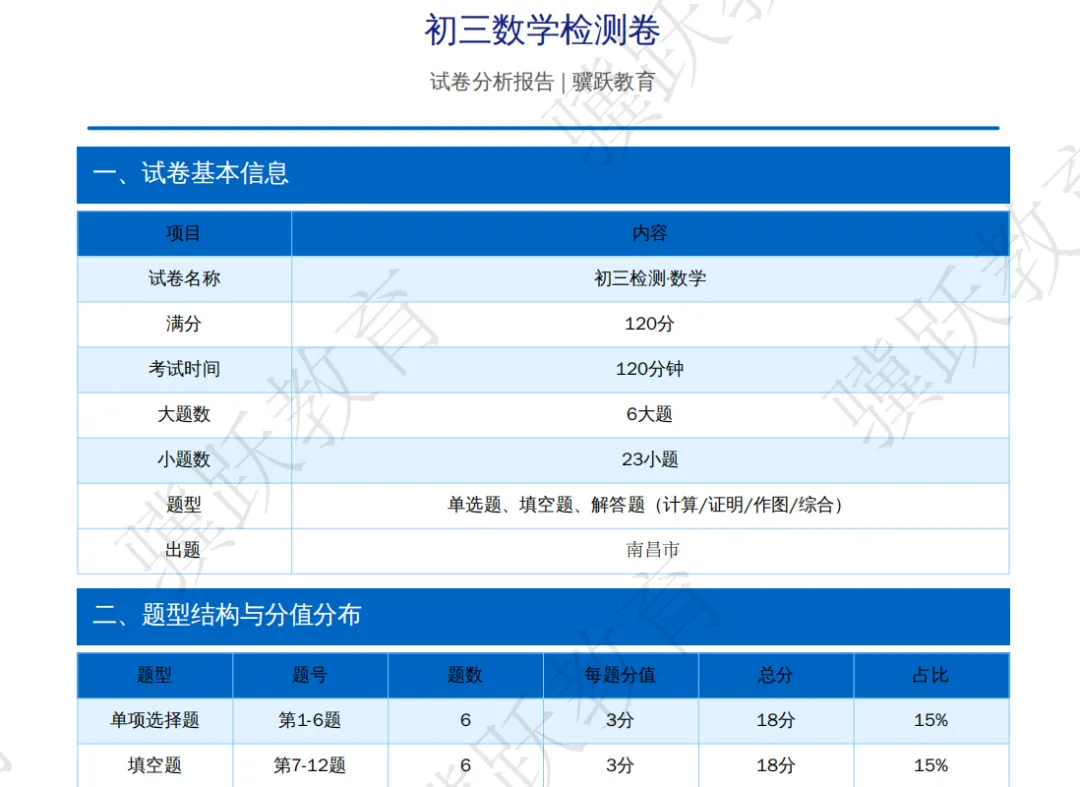Click the title 初三数学检测卷
This screenshot has height=787, width=1080.
[540, 31]
